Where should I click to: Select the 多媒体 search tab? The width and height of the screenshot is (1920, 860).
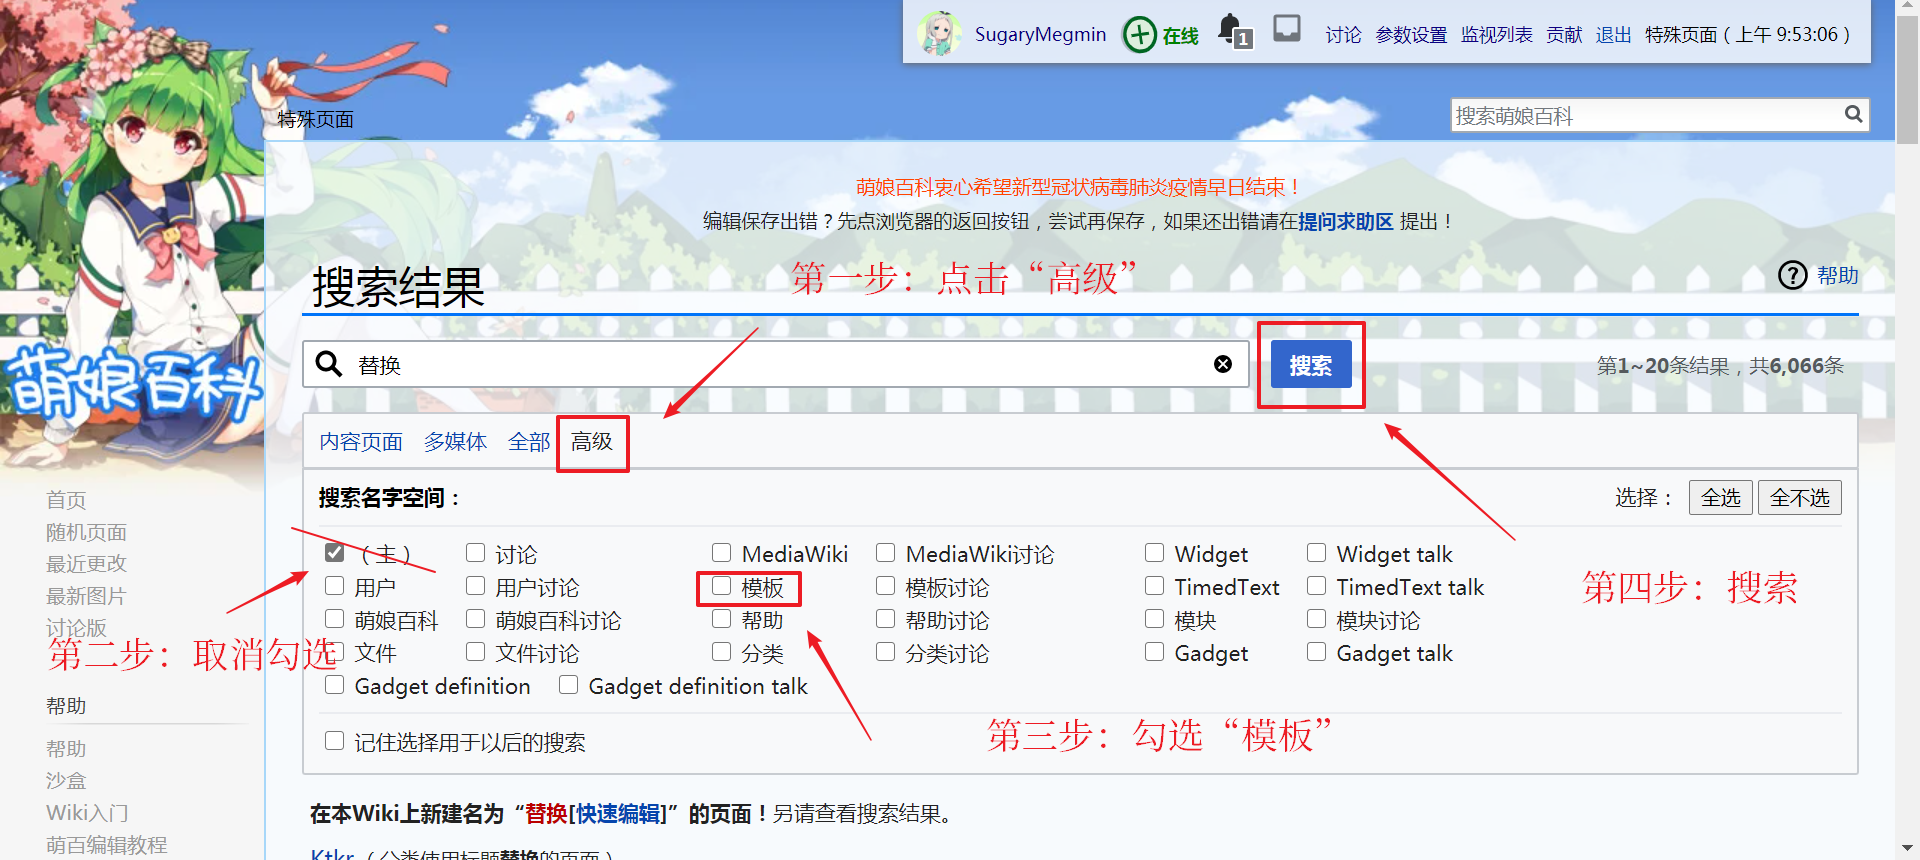tap(455, 442)
